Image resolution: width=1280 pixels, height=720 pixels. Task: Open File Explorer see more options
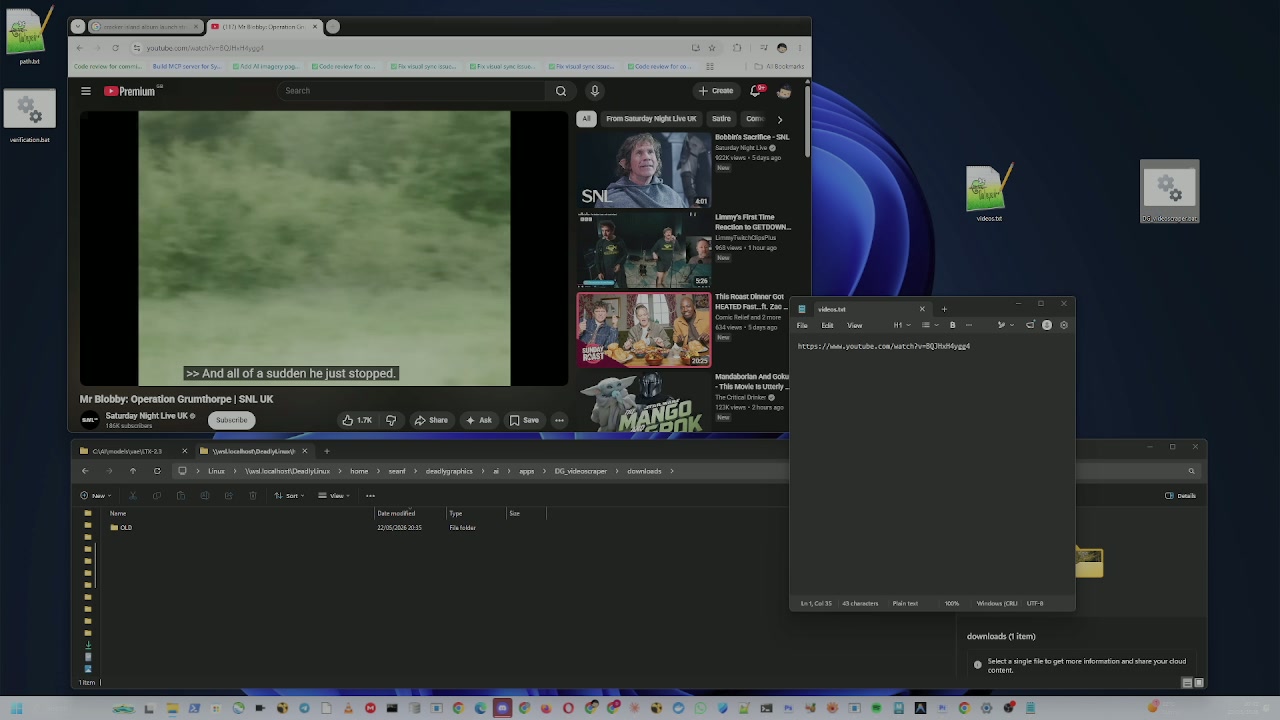(370, 495)
